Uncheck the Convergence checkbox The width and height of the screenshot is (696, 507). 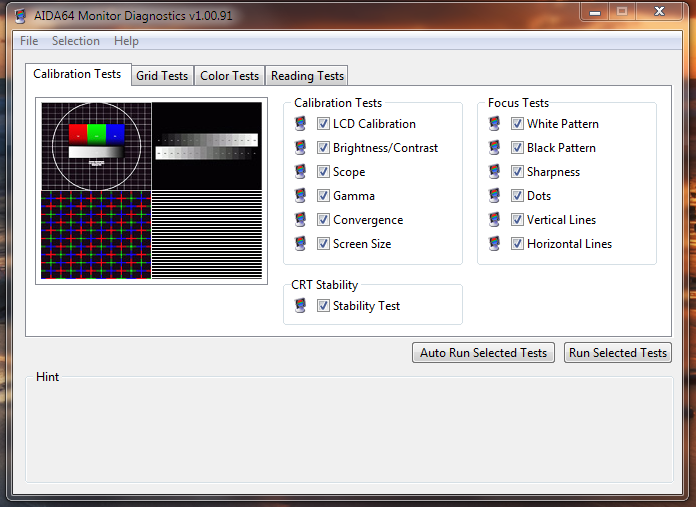pos(323,219)
